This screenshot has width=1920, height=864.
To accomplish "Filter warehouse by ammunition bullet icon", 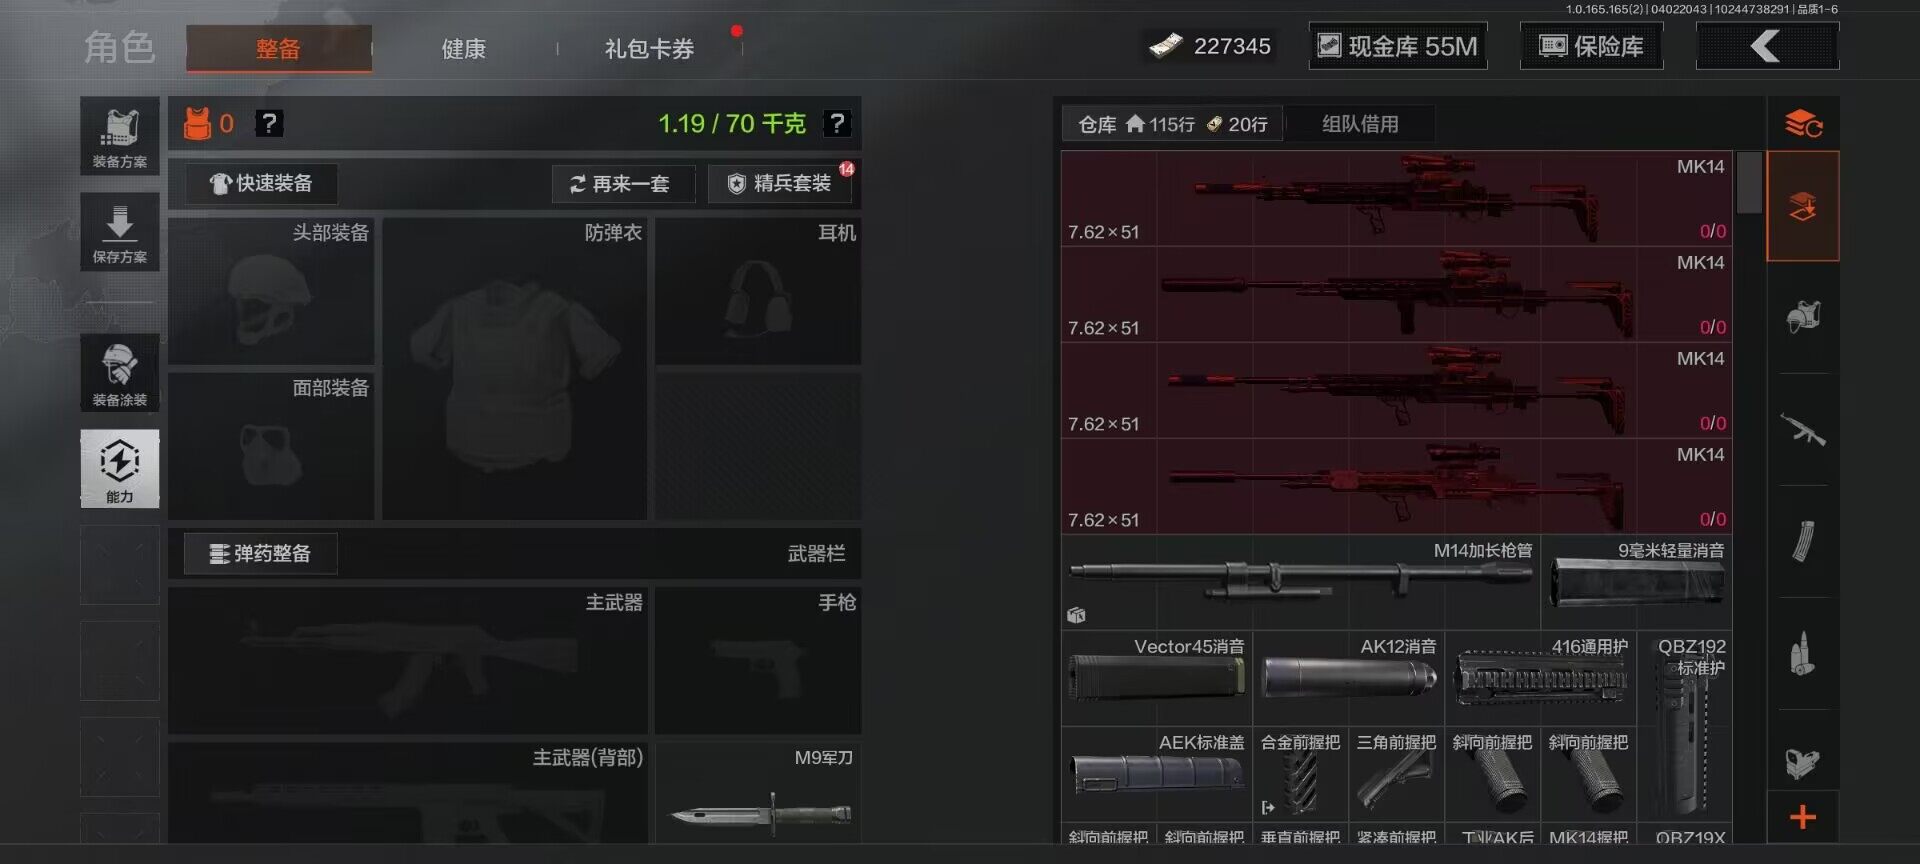I will [1803, 654].
